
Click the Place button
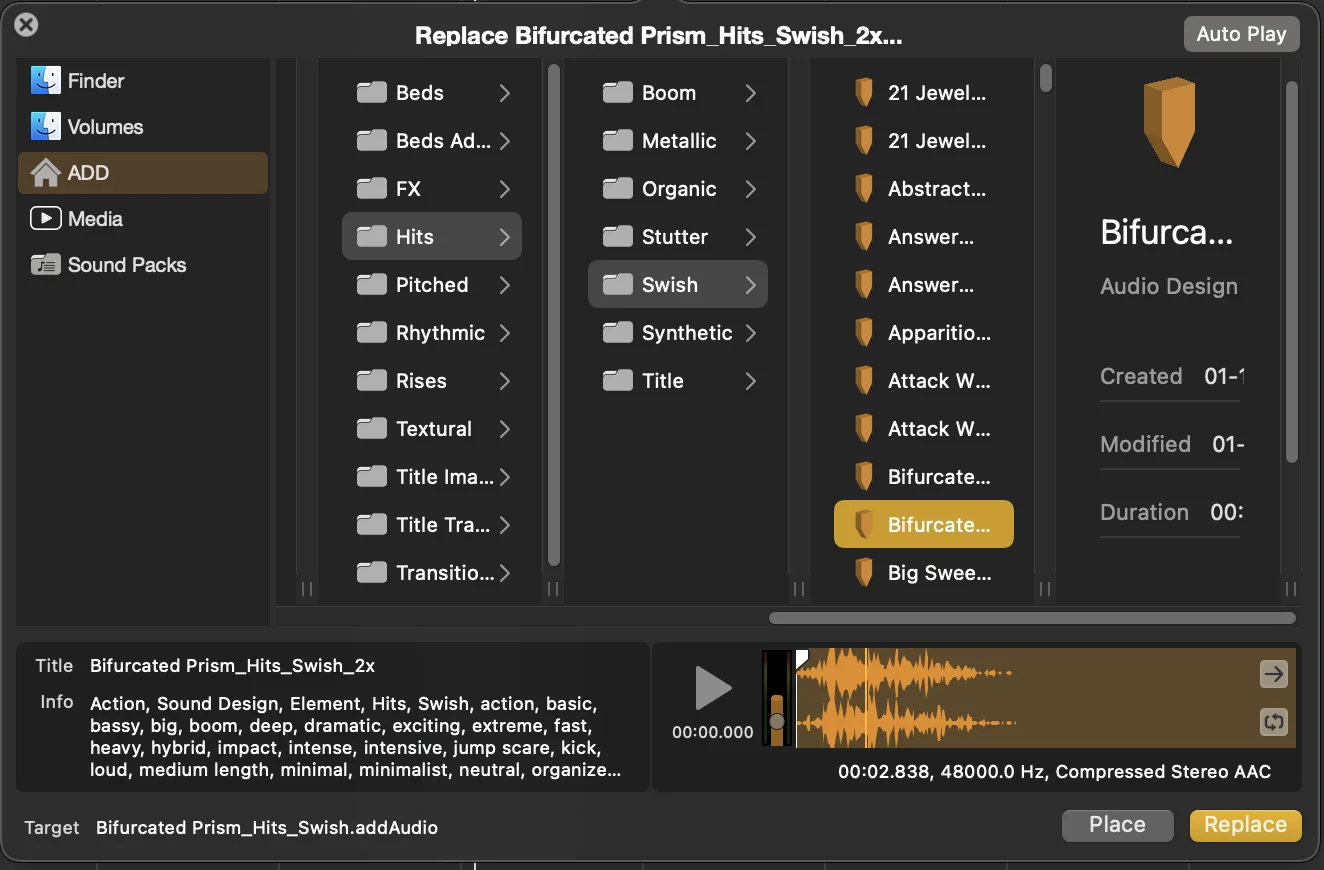click(1117, 825)
